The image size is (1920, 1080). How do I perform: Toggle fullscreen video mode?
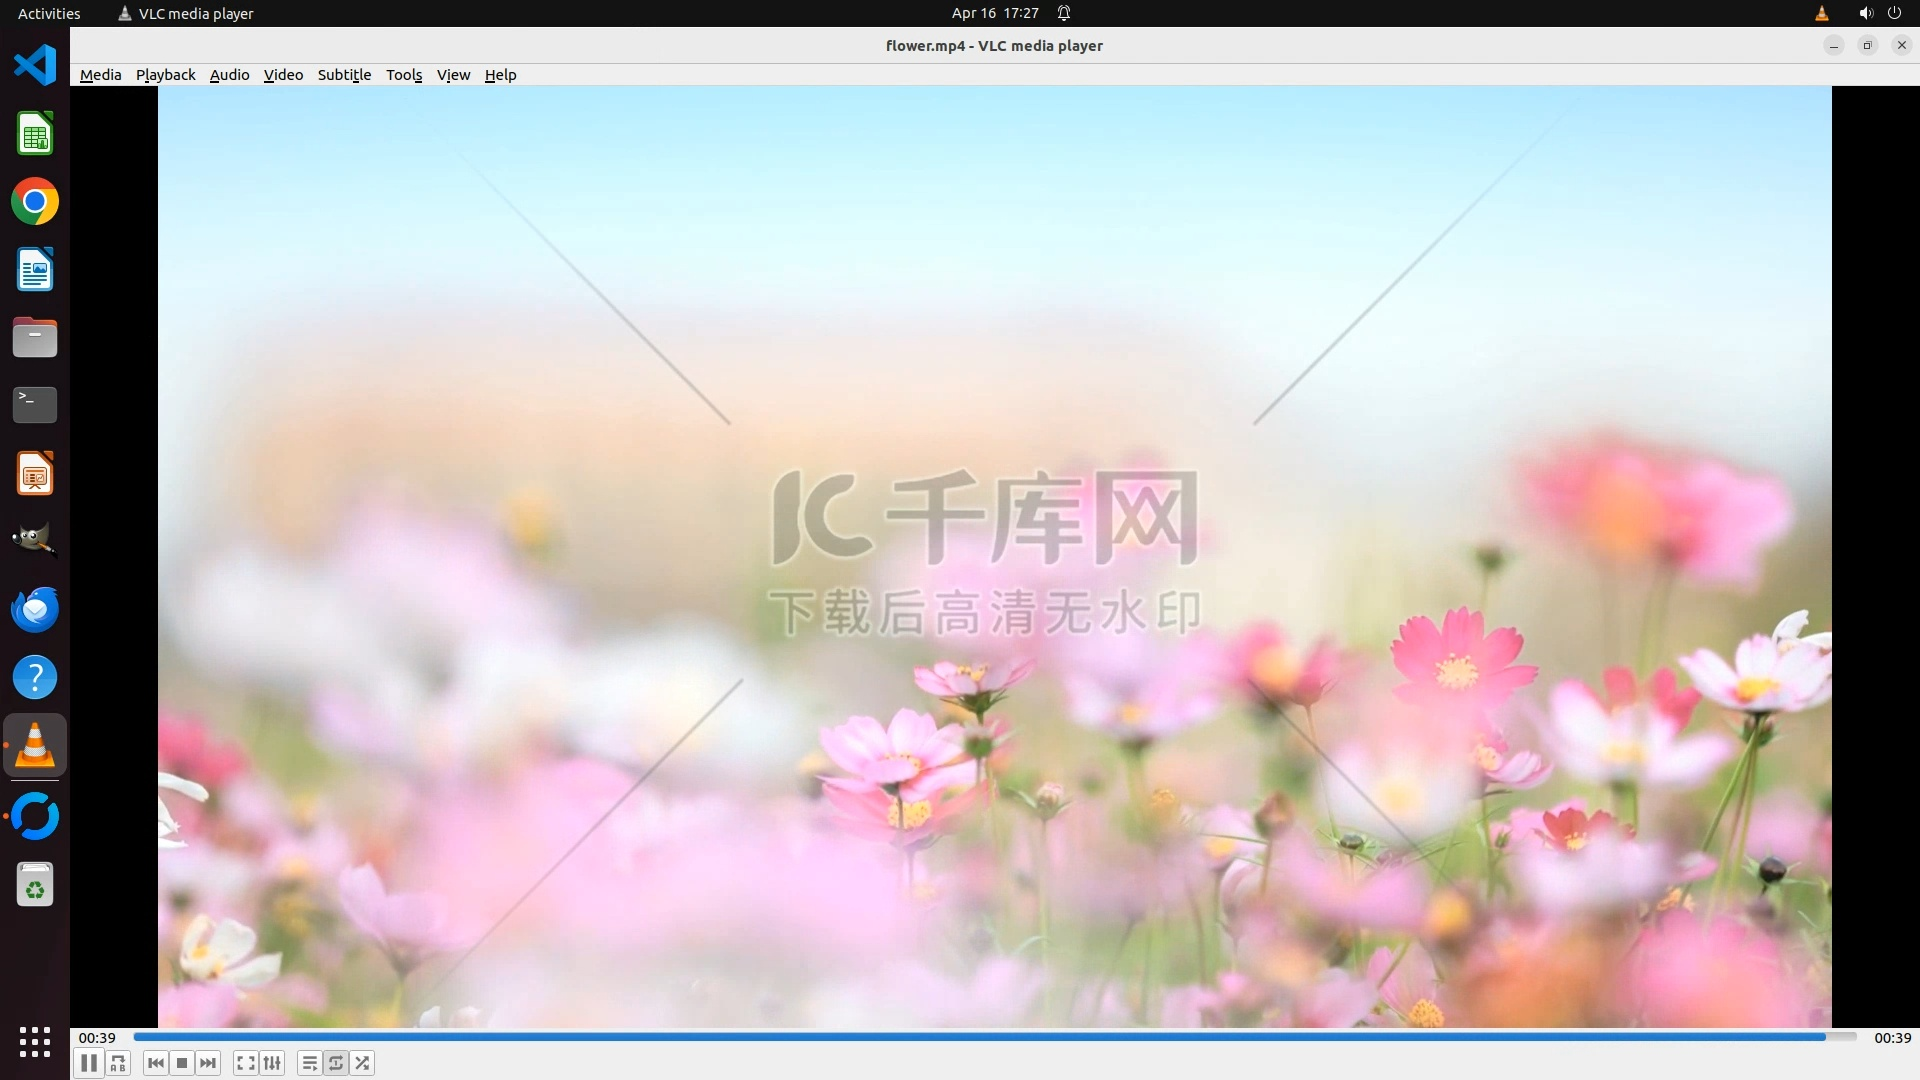pyautogui.click(x=246, y=1063)
